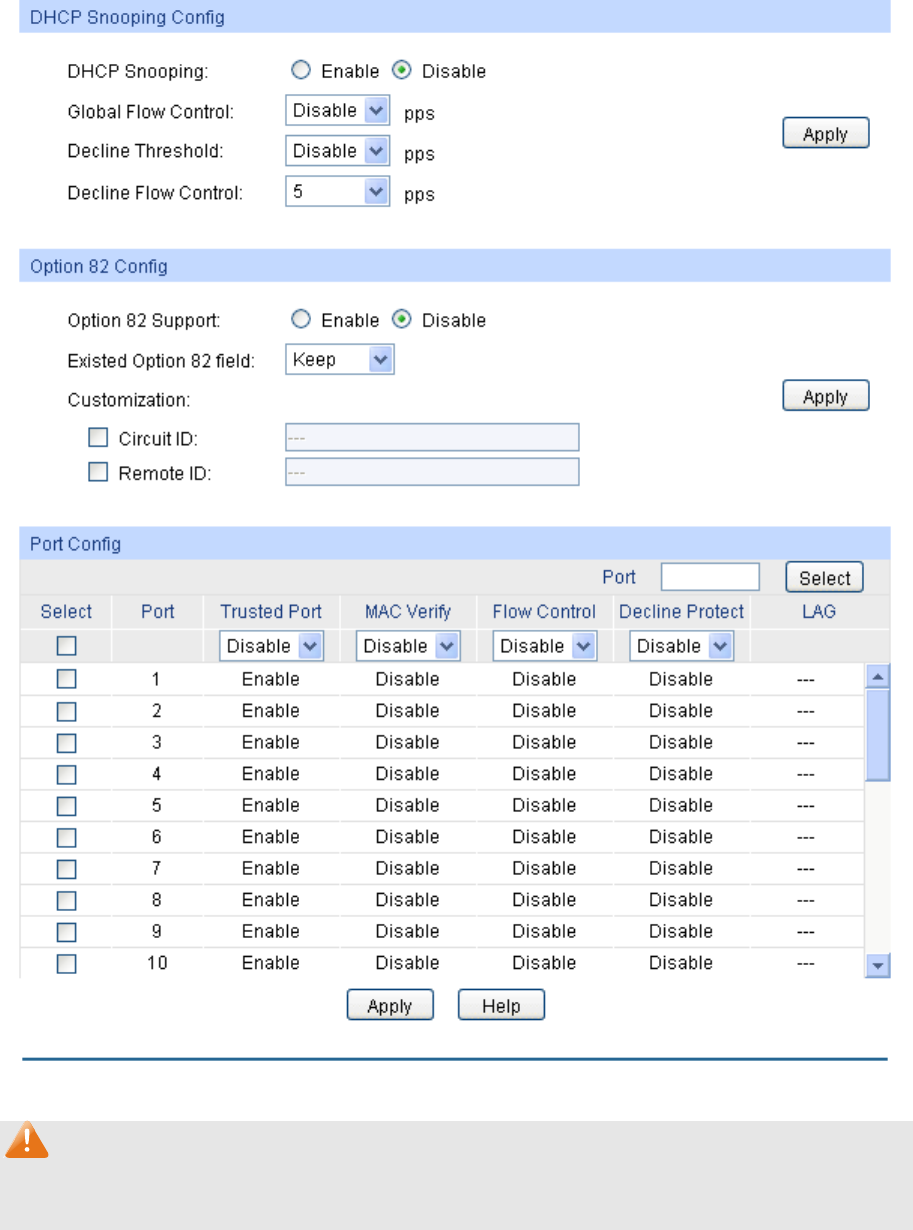Viewport: 913px width, 1230px height.
Task: Open the Decline Protect dropdown
Action: coord(681,646)
